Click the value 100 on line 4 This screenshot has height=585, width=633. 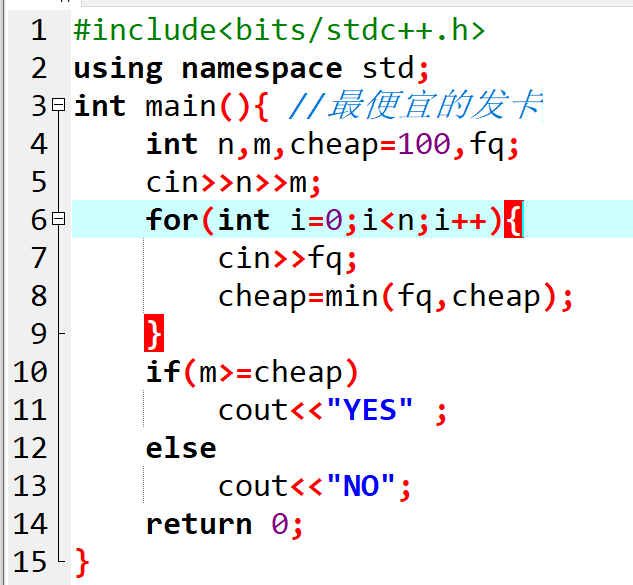point(424,144)
